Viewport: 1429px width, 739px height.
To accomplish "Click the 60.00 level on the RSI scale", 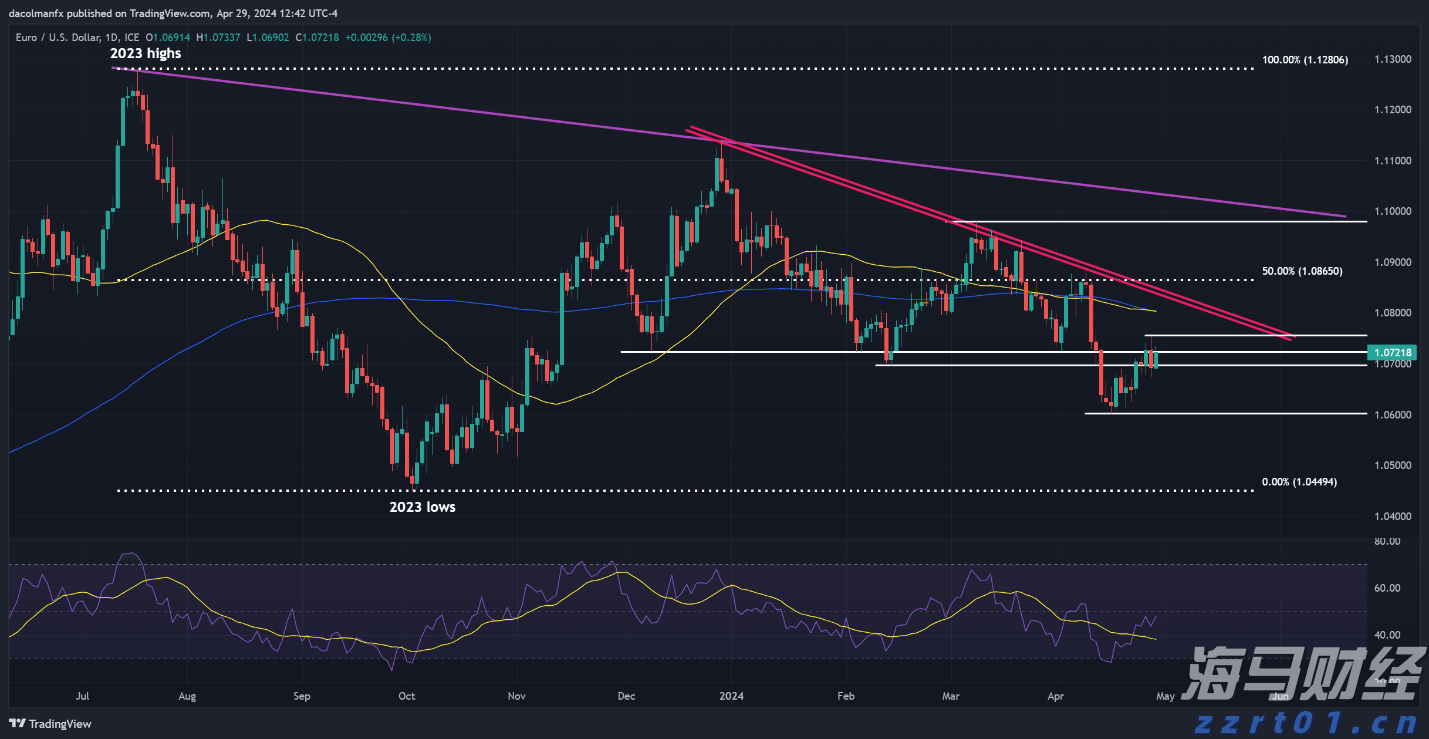I will coord(1387,588).
